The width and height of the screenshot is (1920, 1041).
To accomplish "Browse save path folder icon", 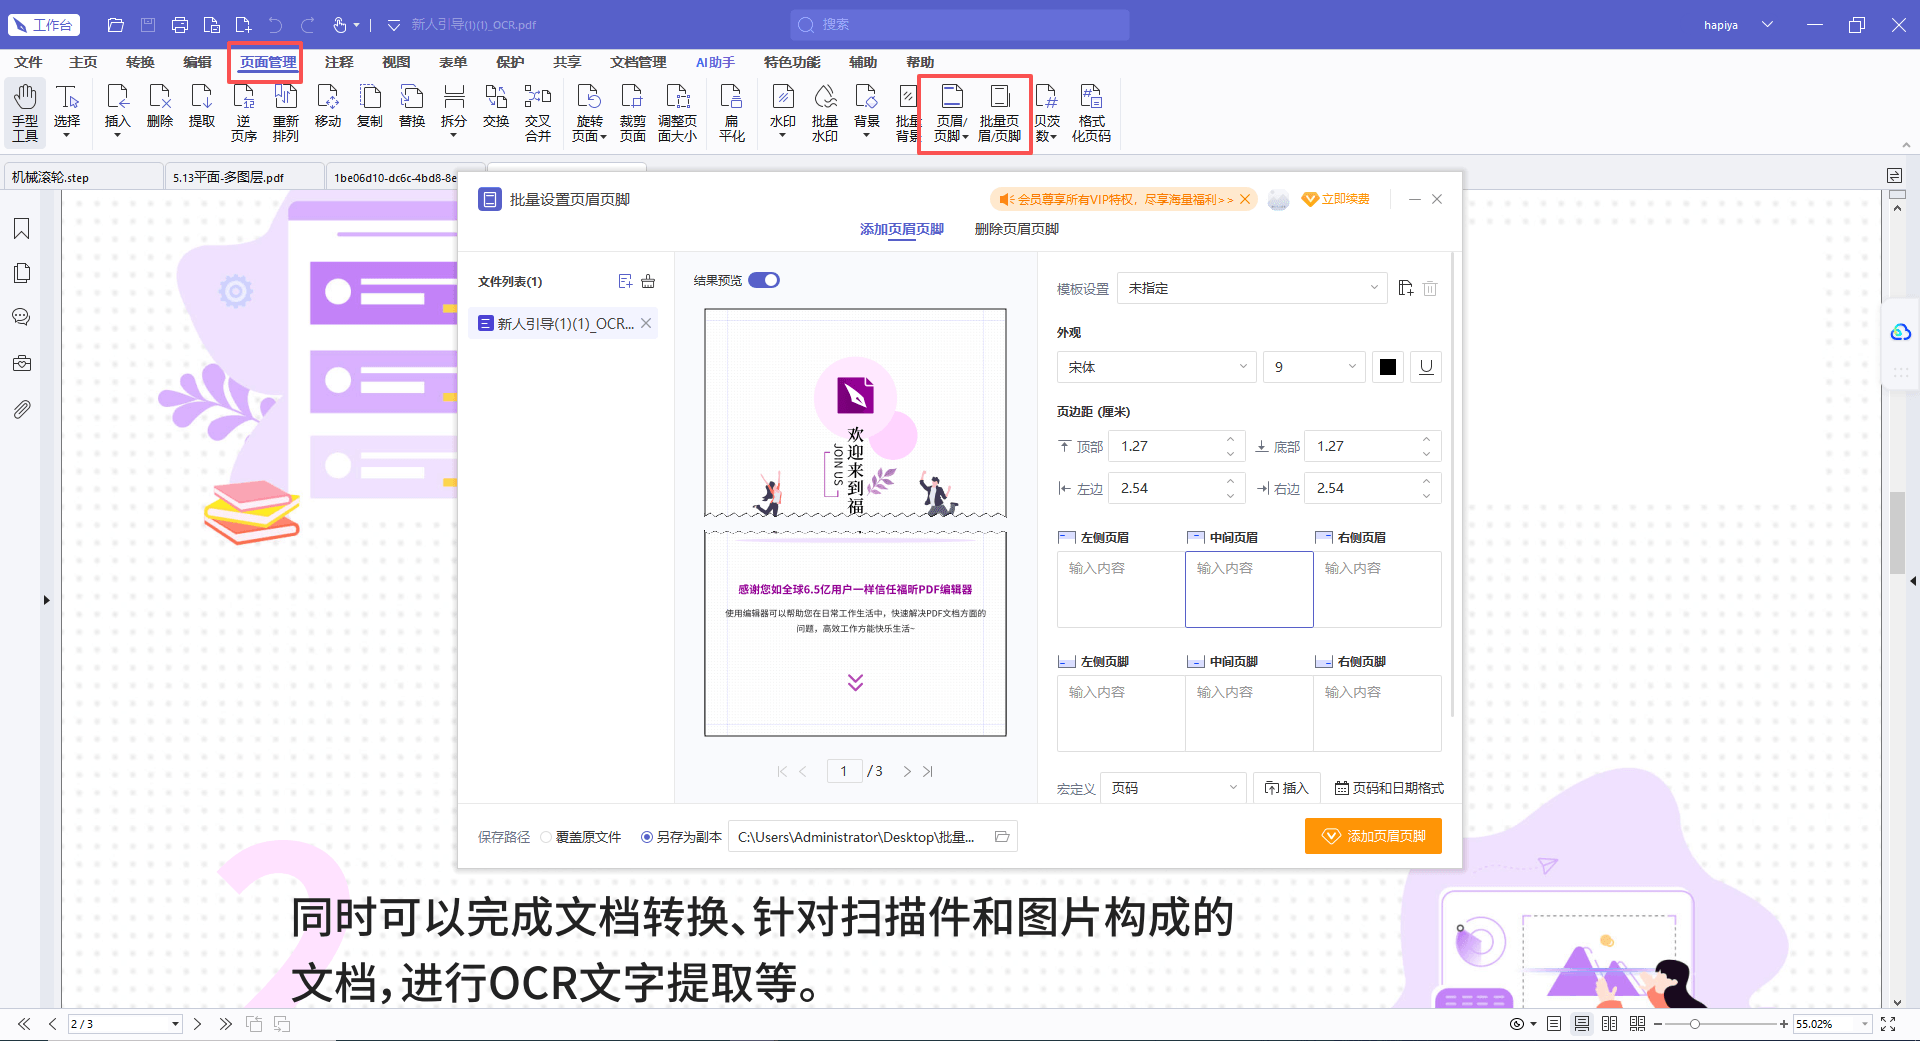I will pos(1002,836).
